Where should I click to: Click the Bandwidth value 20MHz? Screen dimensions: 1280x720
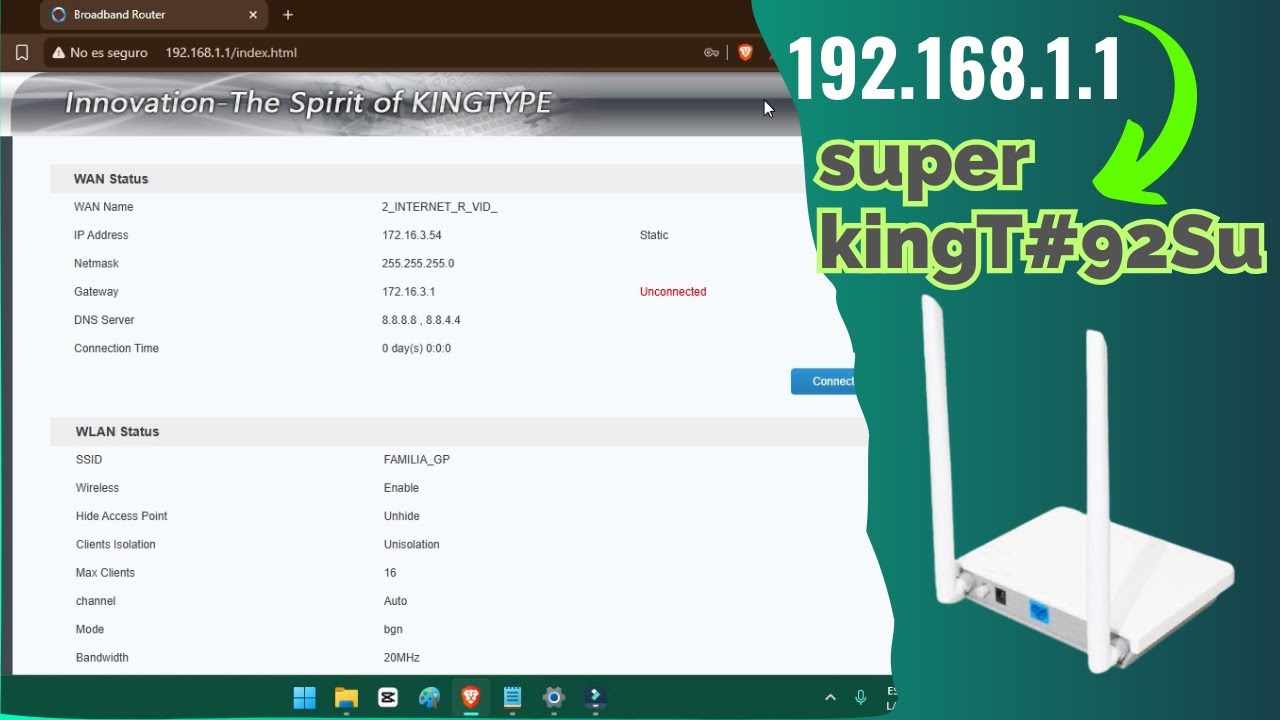click(401, 658)
